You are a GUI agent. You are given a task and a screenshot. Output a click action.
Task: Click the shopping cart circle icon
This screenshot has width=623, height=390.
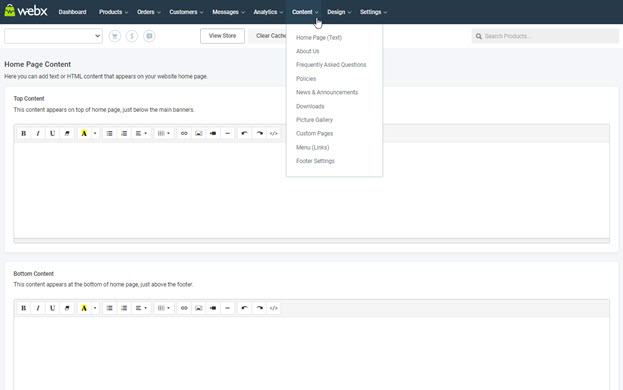[x=115, y=36]
